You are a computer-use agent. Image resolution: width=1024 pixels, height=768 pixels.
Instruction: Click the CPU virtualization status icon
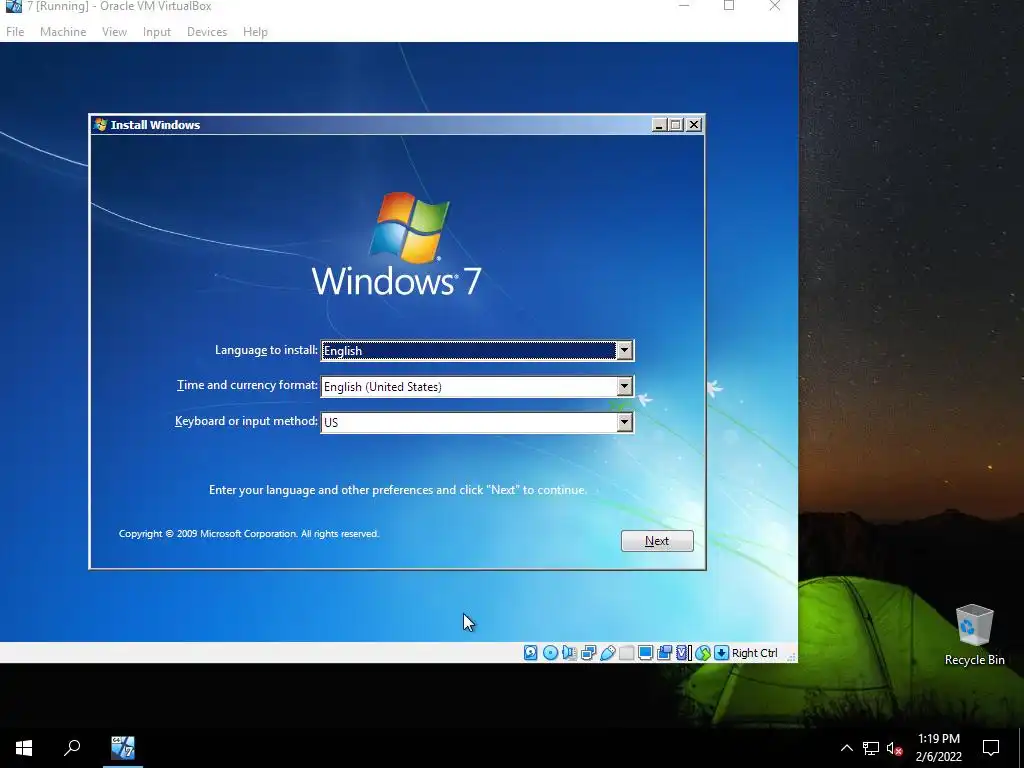point(683,652)
